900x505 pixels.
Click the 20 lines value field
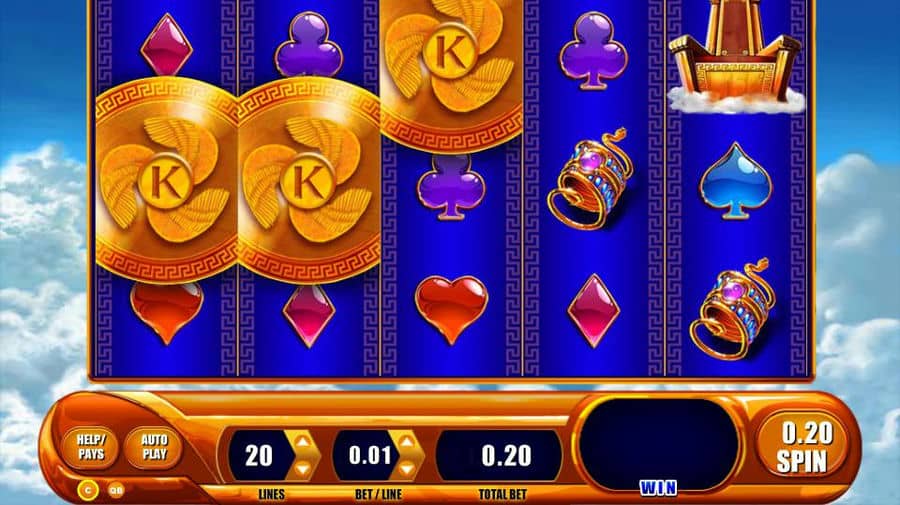259,456
